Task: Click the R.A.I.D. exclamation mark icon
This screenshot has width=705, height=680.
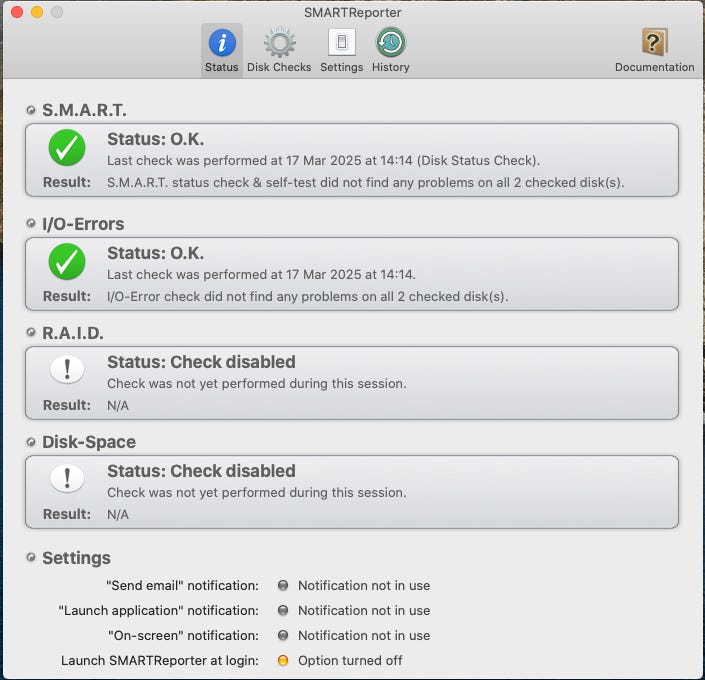Action: 67,369
